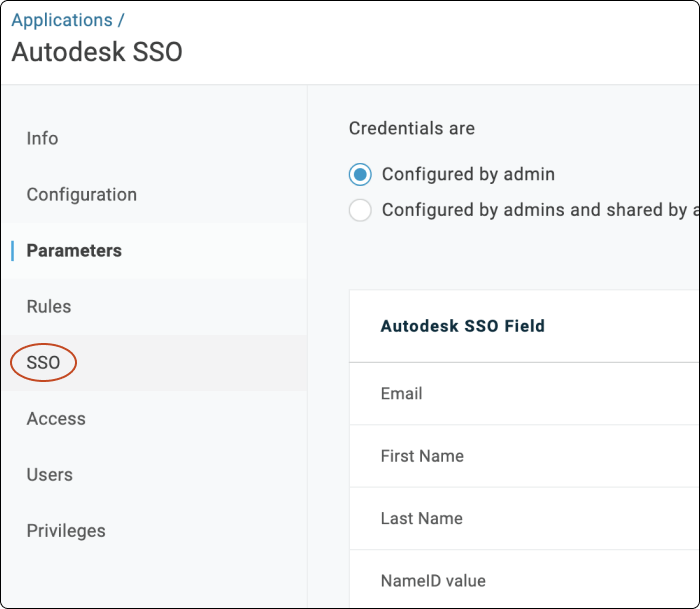Navigate to the Privileges tab

click(x=66, y=531)
